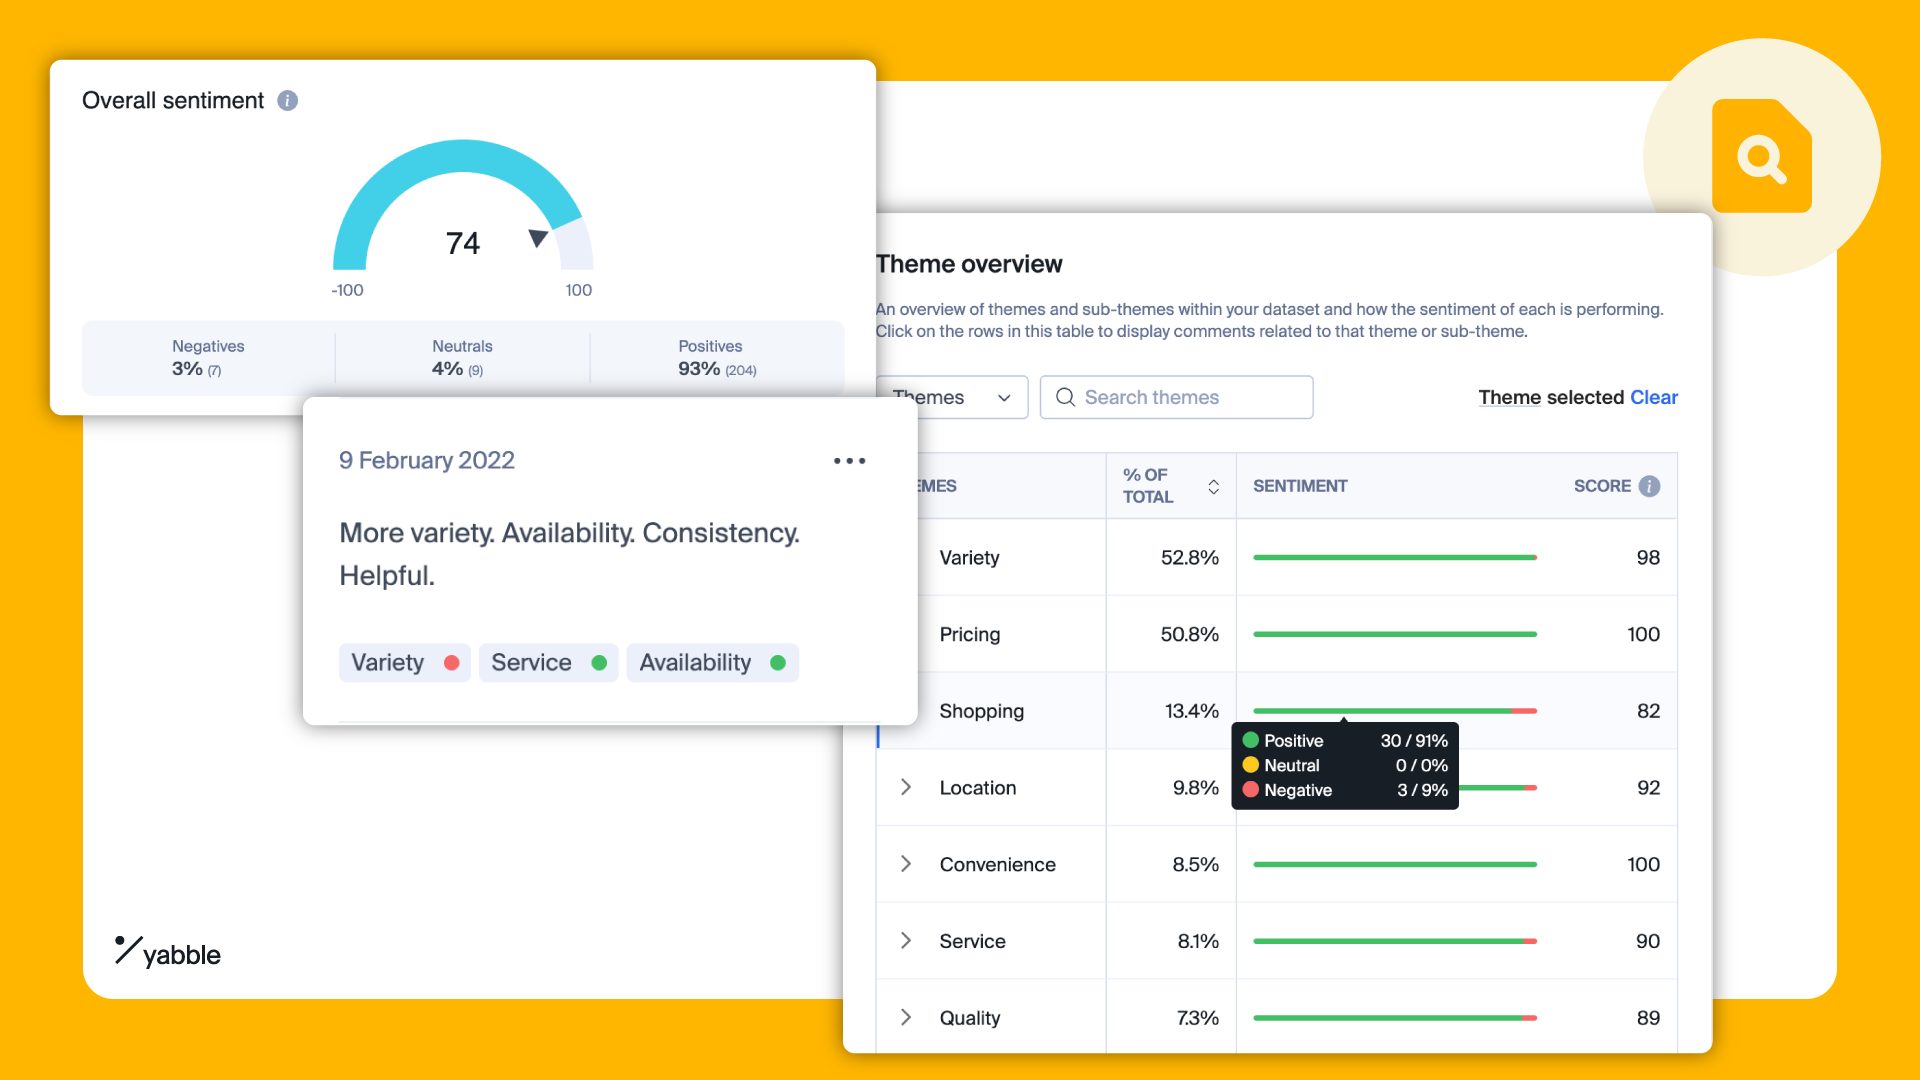1920x1080 pixels.
Task: Expand the Convenience theme row
Action: point(905,864)
